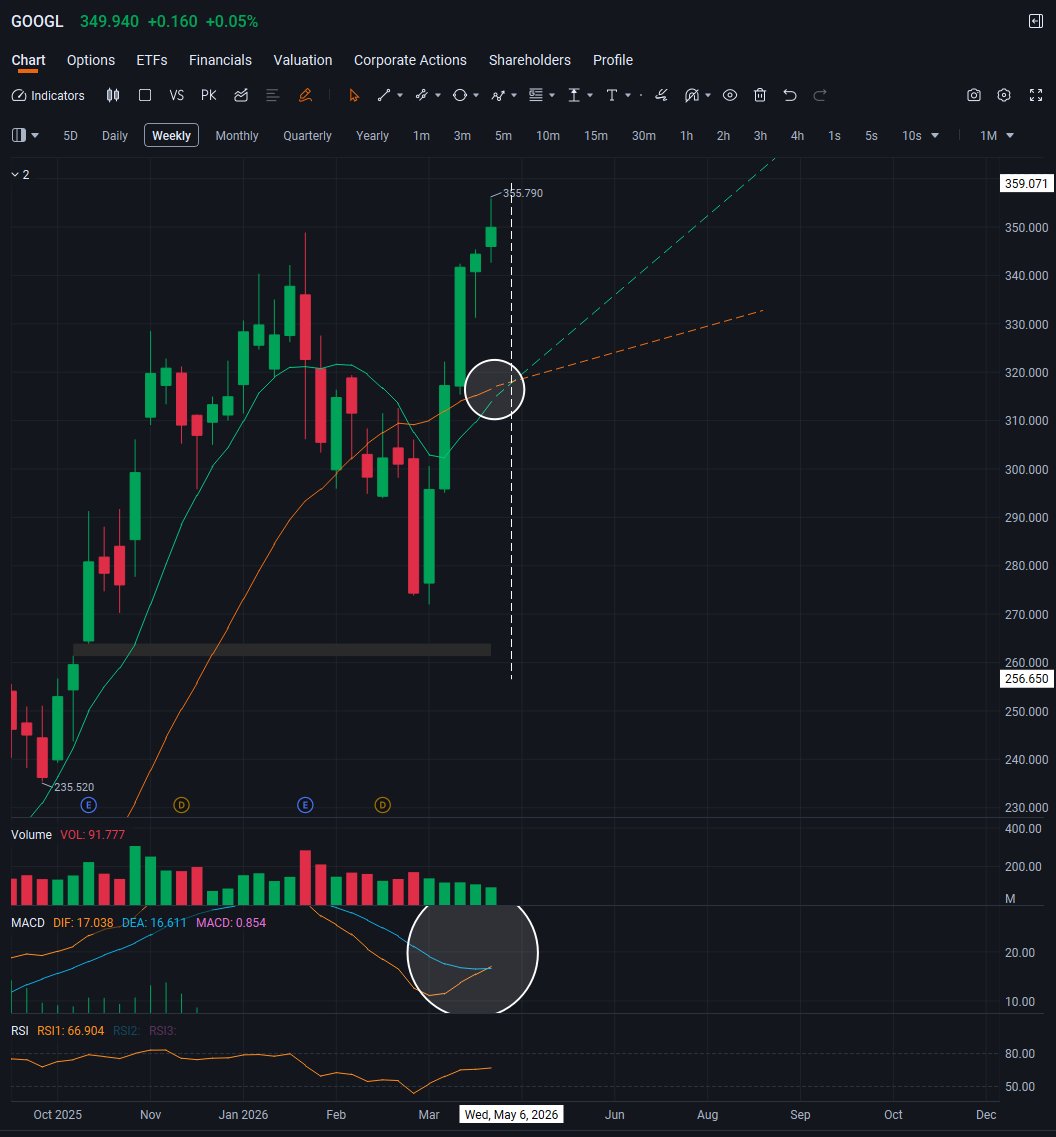Click the RSI indicator label

coord(20,1031)
